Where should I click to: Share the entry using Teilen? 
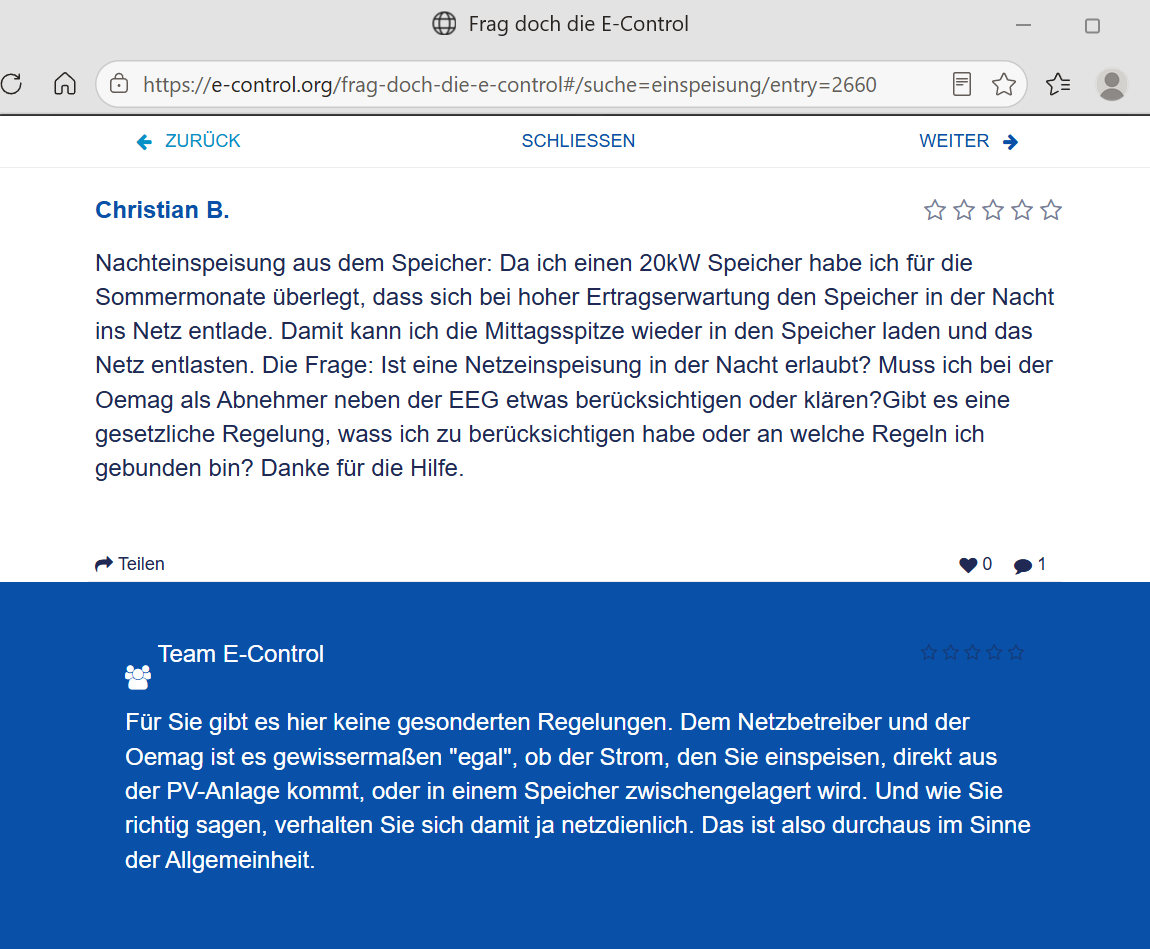coord(130,564)
